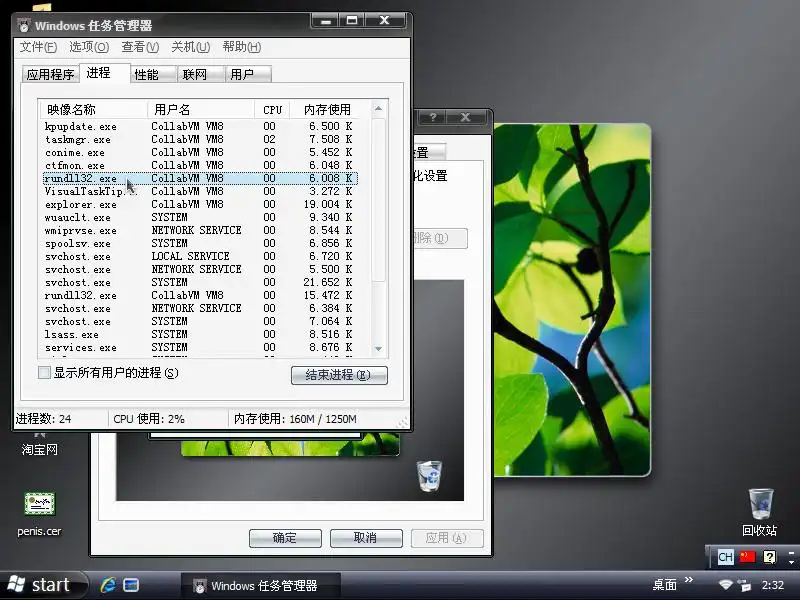Open the 选项(O) menu
This screenshot has width=800, height=600.
coord(89,47)
